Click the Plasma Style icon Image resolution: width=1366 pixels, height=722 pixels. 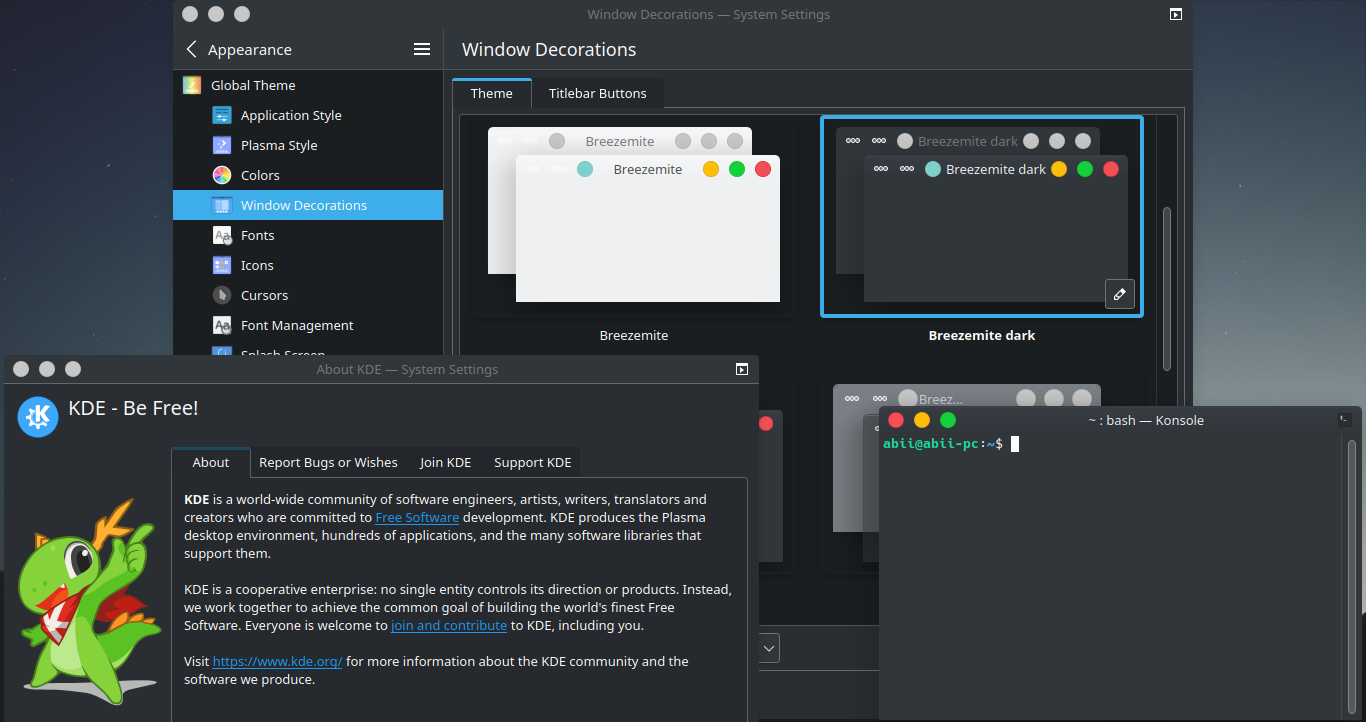coord(222,145)
